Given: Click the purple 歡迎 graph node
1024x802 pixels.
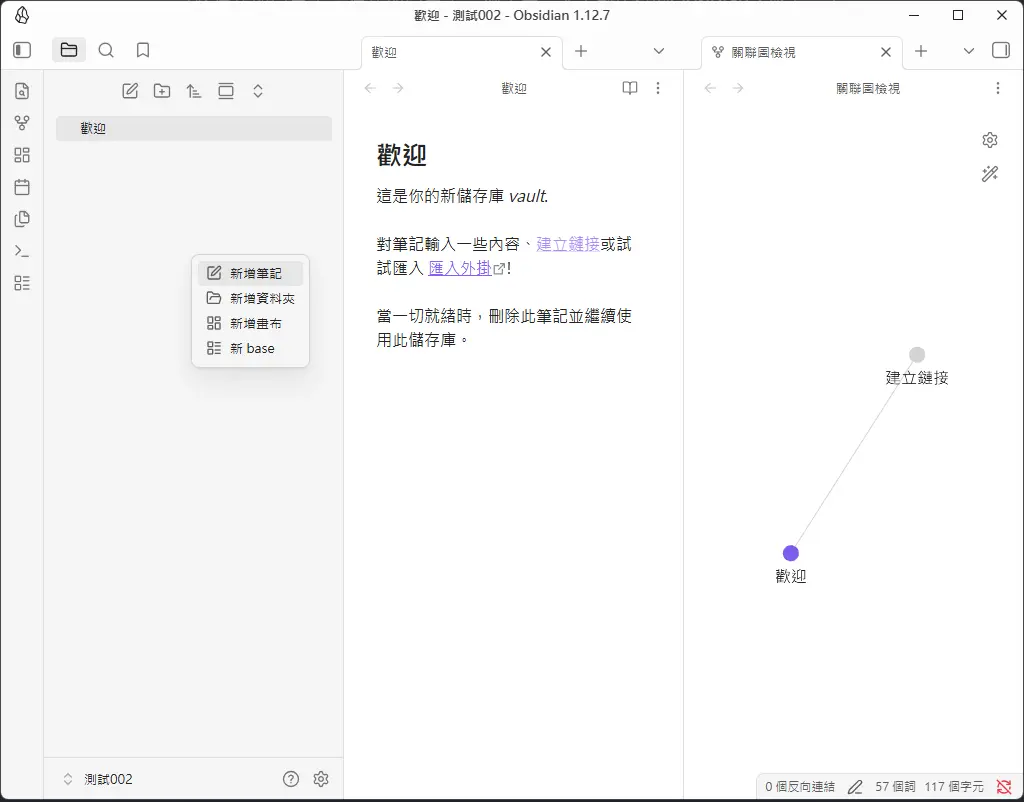Looking at the screenshot, I should 791,553.
